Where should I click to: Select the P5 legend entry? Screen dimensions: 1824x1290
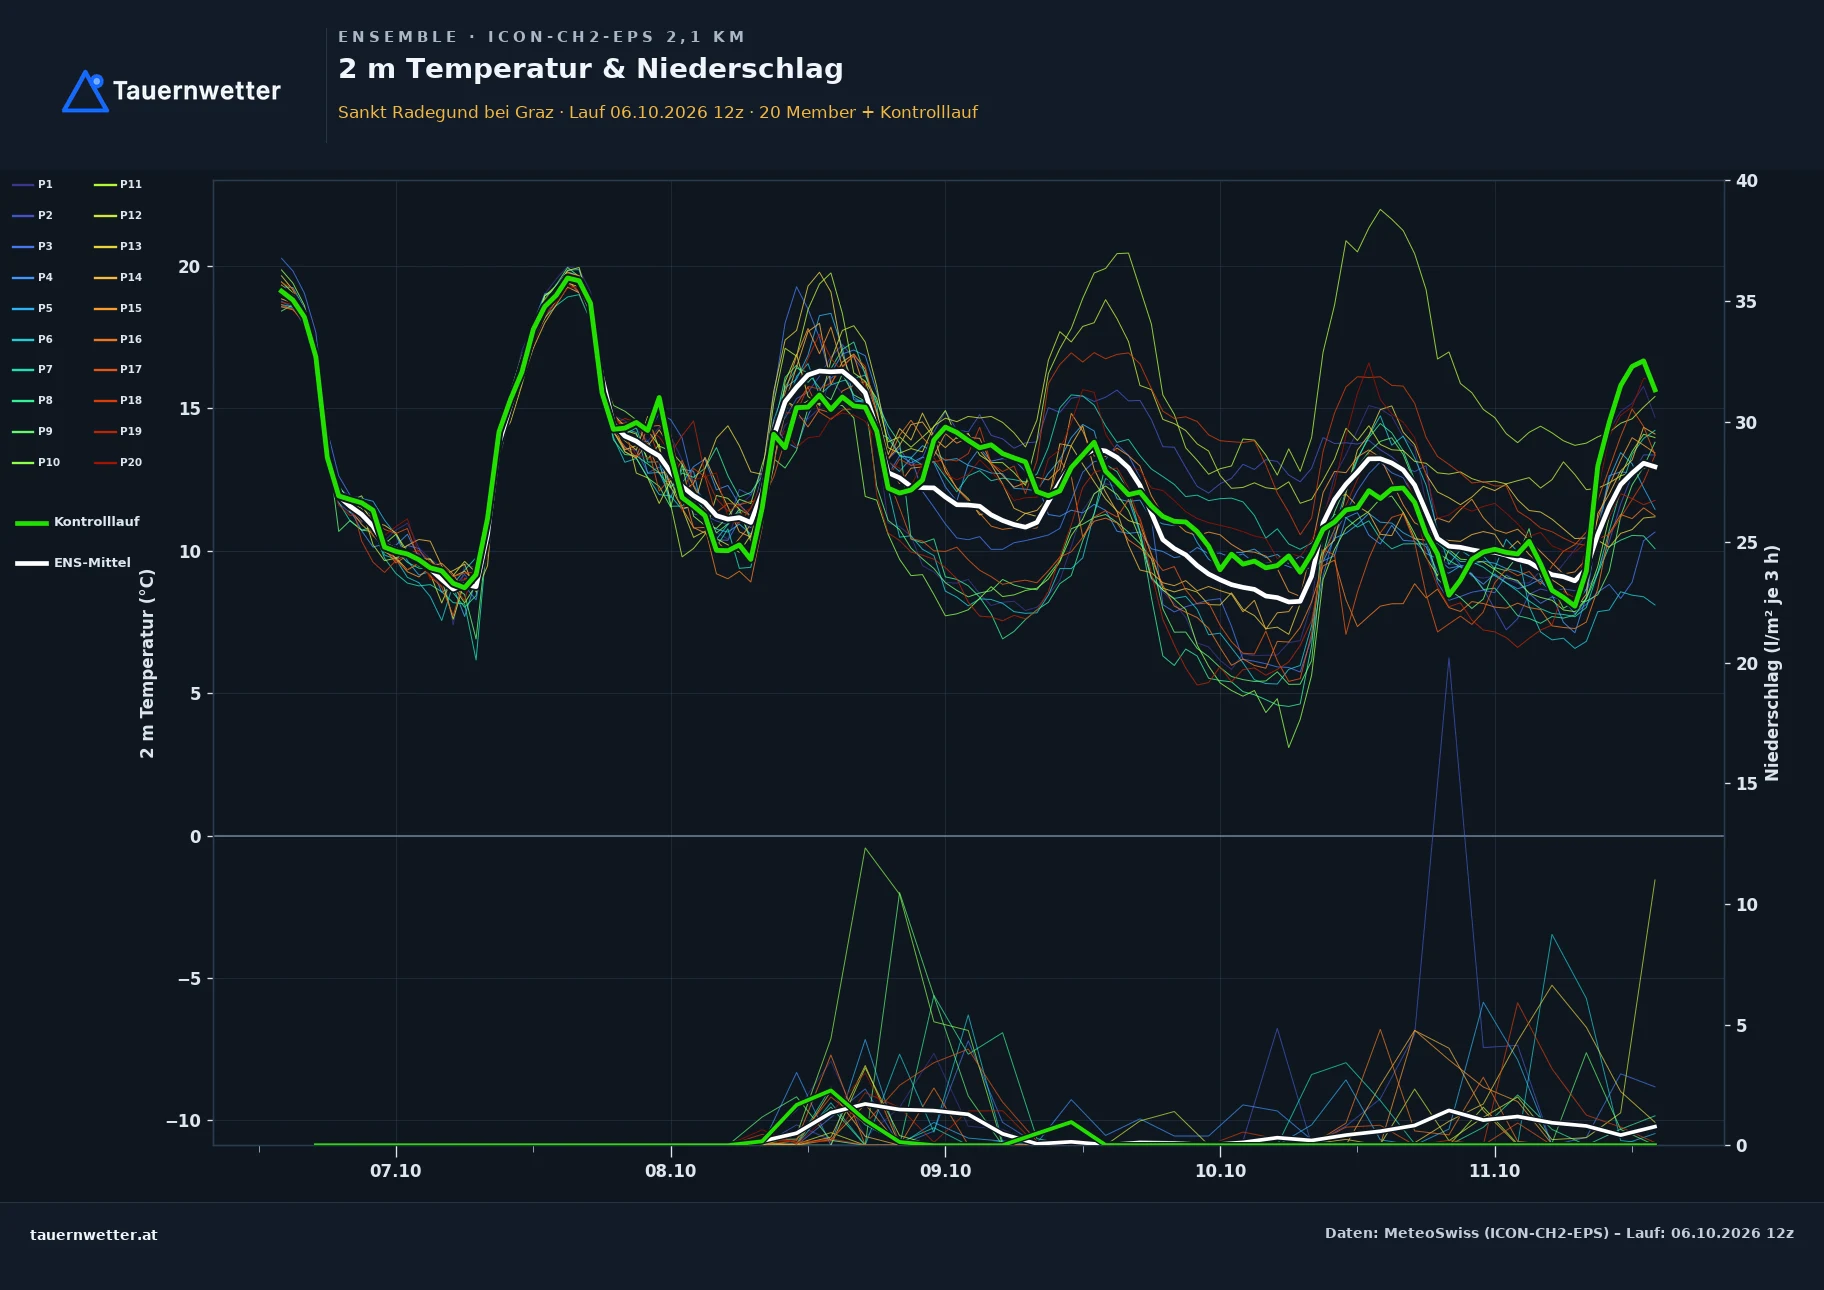(x=33, y=308)
